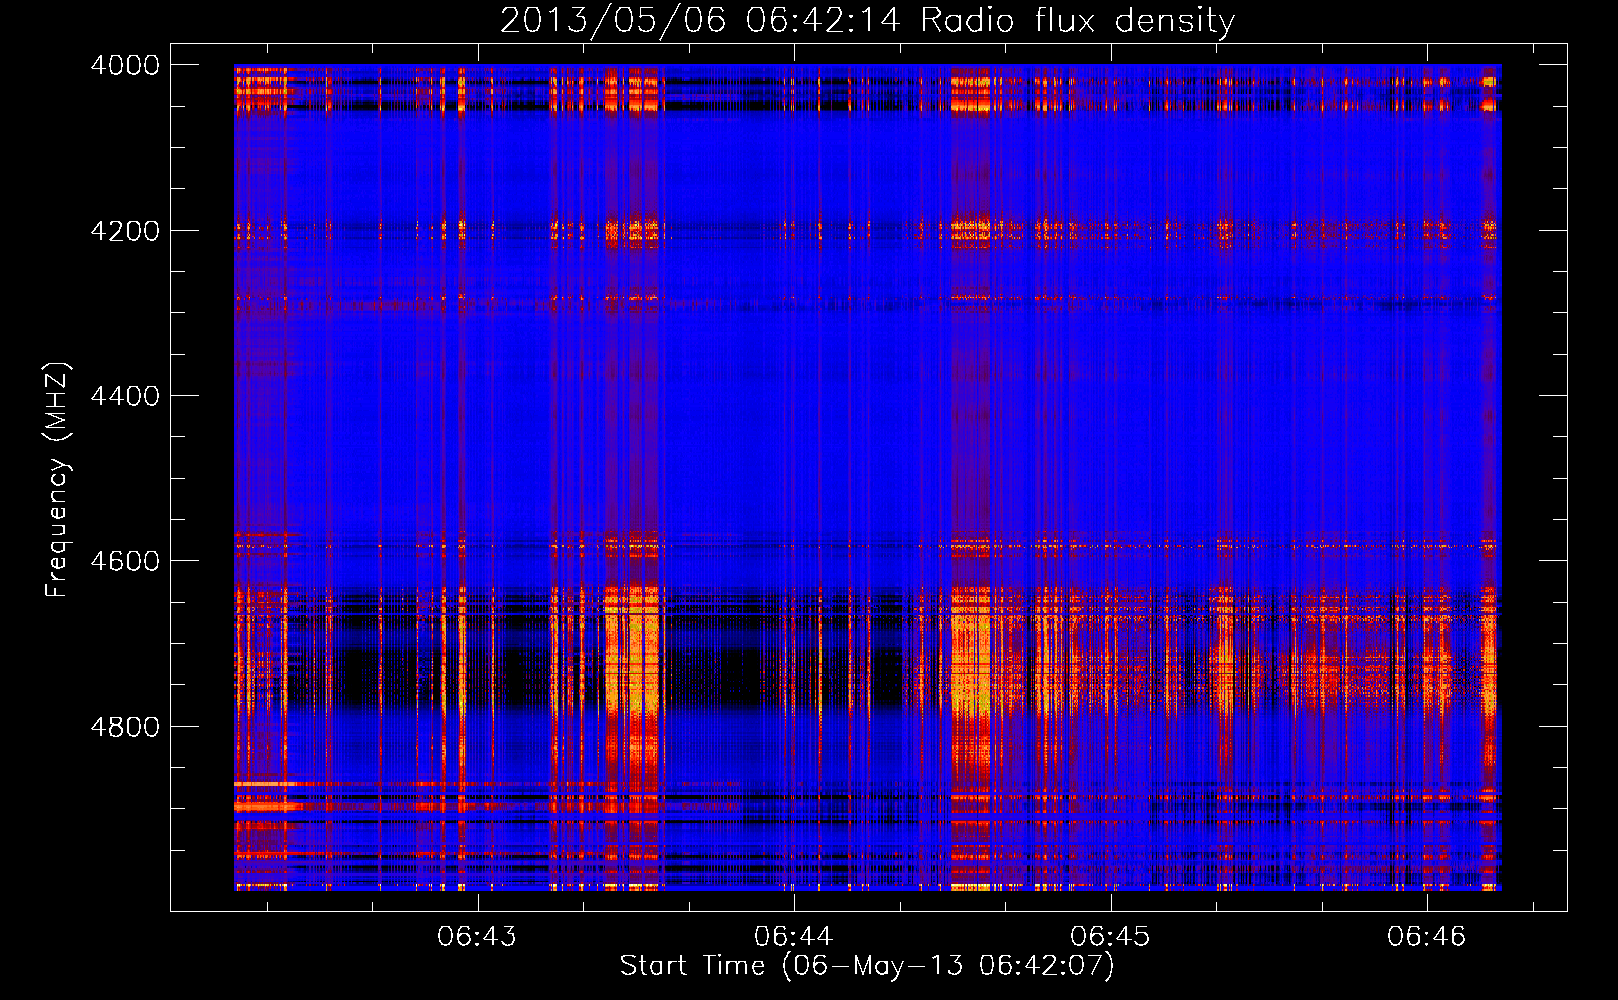Select the 06:46 time axis label
This screenshot has width=1618, height=1000.
pyautogui.click(x=1426, y=936)
